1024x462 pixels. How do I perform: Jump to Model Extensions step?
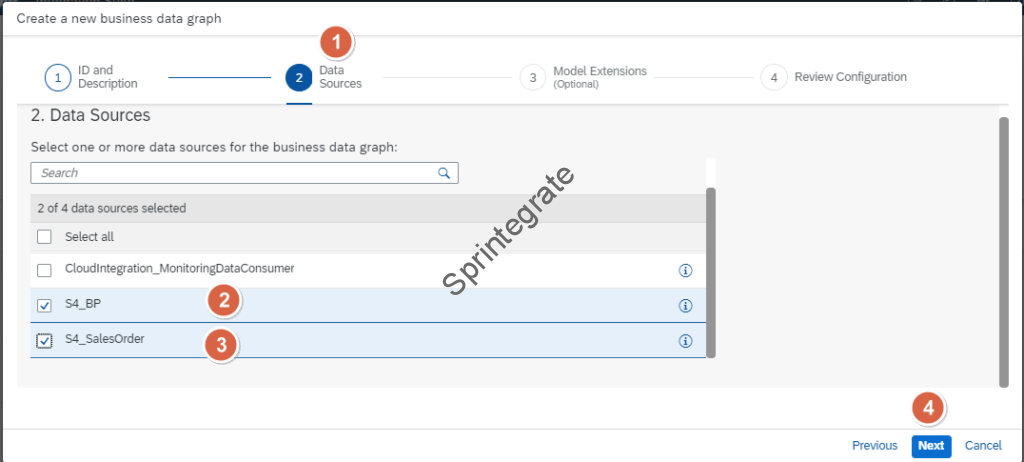click(x=599, y=72)
